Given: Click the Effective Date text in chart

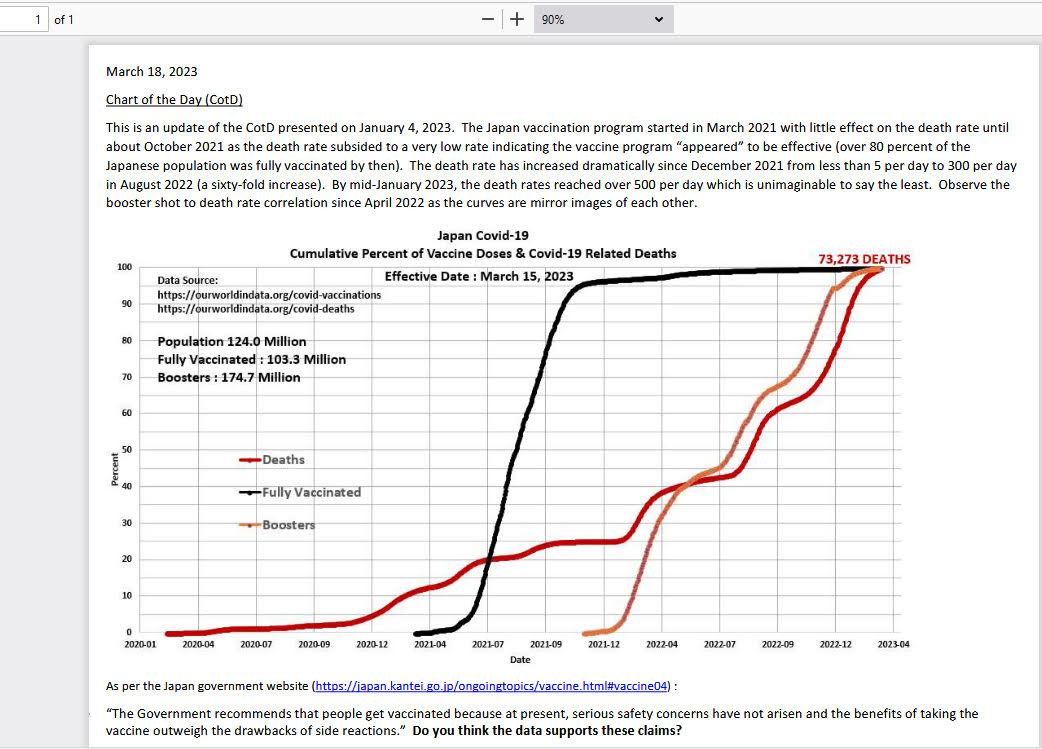Looking at the screenshot, I should coord(479,276).
